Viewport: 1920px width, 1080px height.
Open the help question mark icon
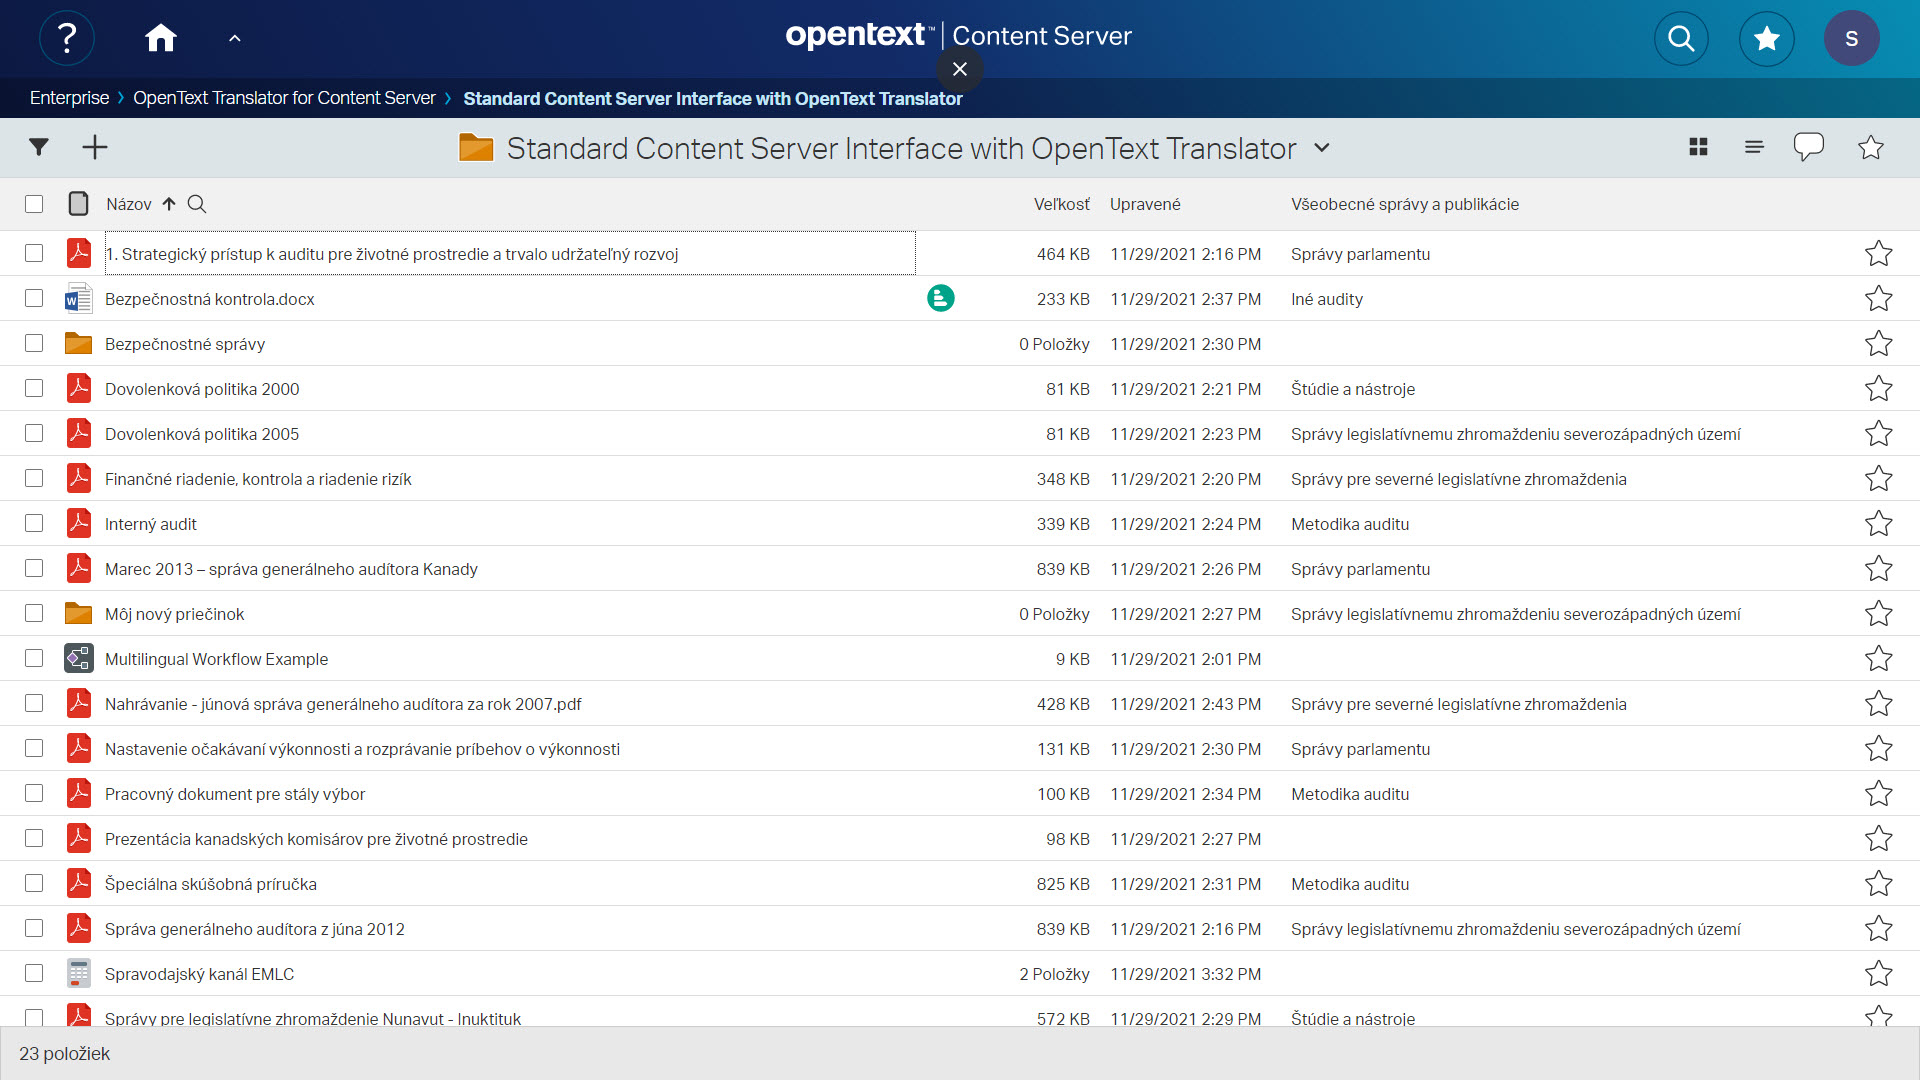67,38
